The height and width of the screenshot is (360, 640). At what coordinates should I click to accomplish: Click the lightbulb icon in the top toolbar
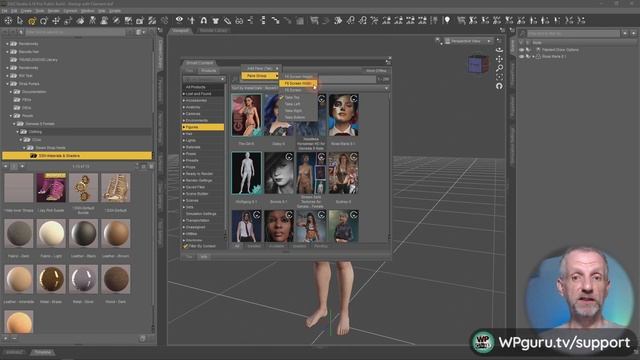coord(447,20)
